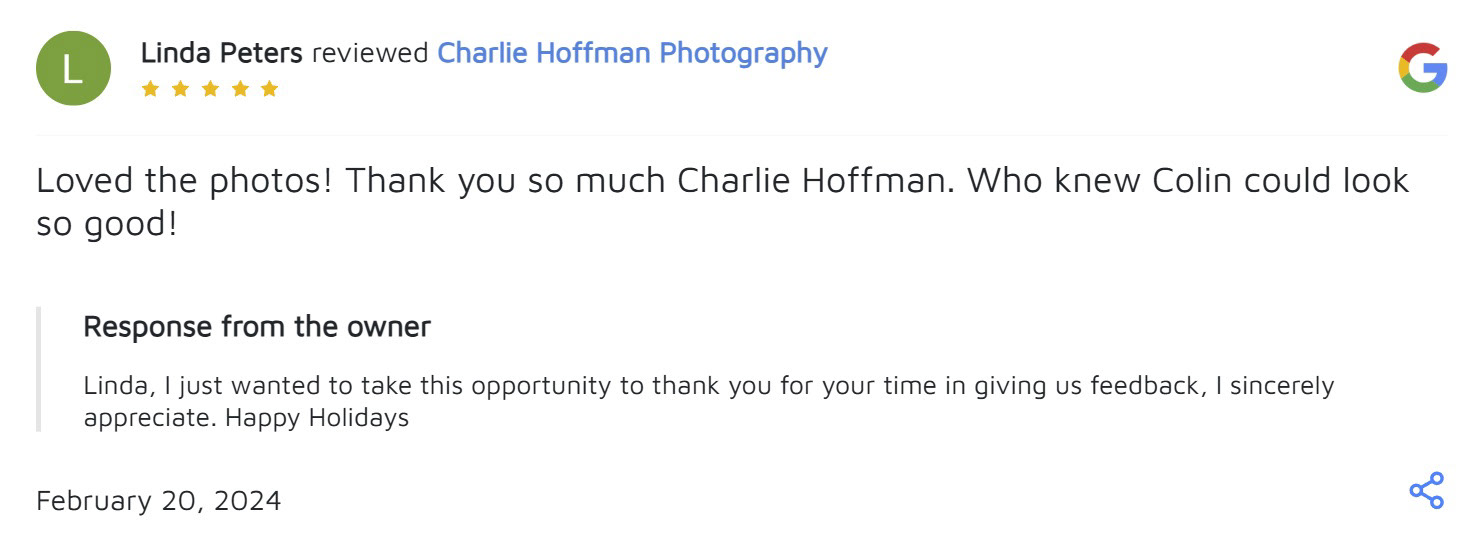Screen dimensions: 1483x549
Task: Click the word "reviewed" in the header
Action: pyautogui.click(x=370, y=53)
